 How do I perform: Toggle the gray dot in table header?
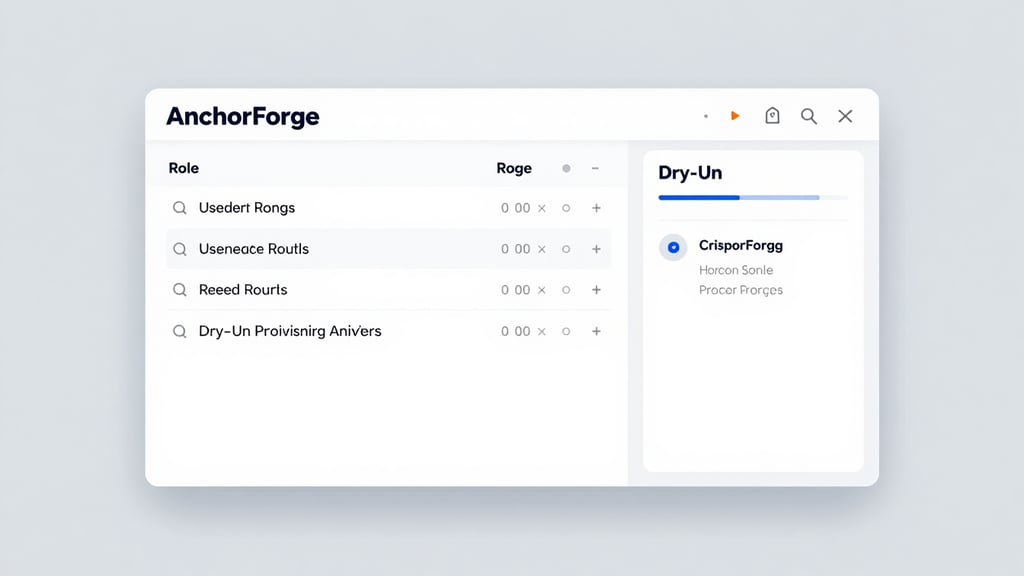click(566, 168)
